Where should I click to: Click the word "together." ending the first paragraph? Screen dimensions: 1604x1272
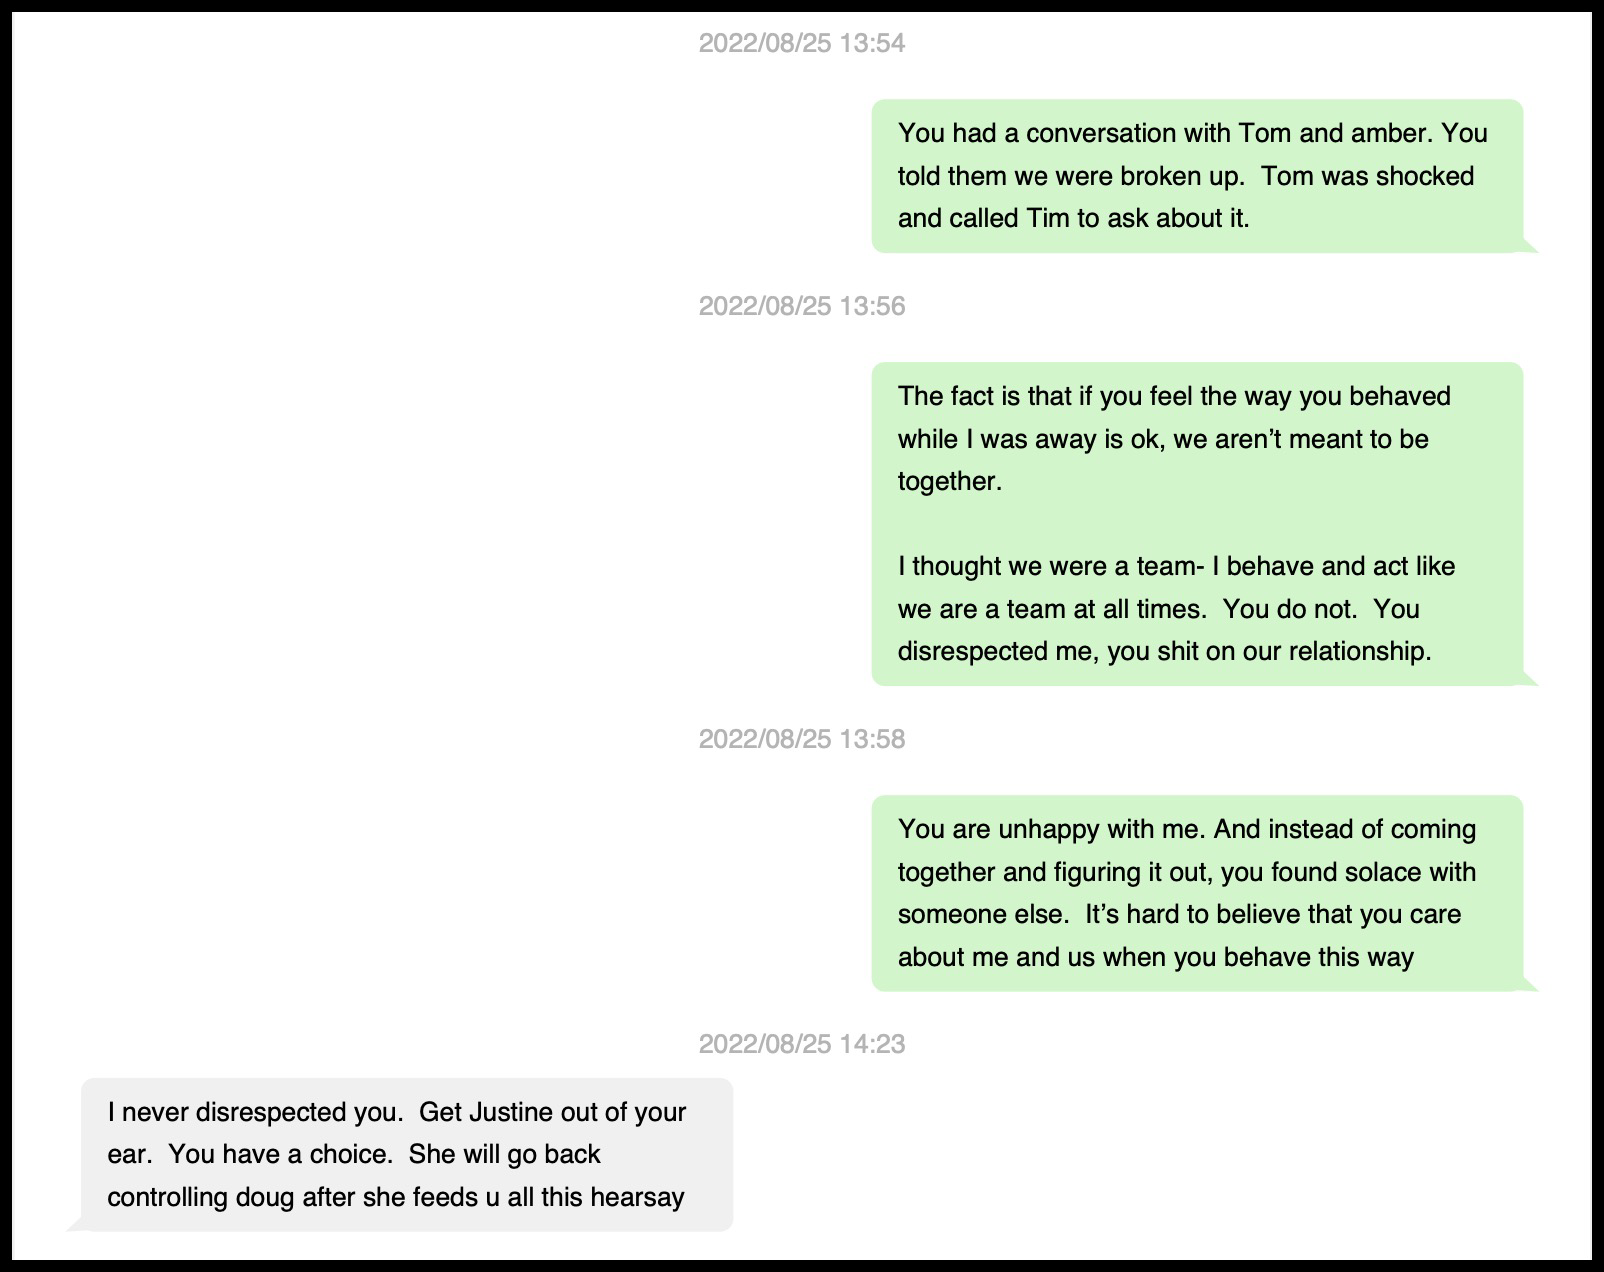pos(949,481)
